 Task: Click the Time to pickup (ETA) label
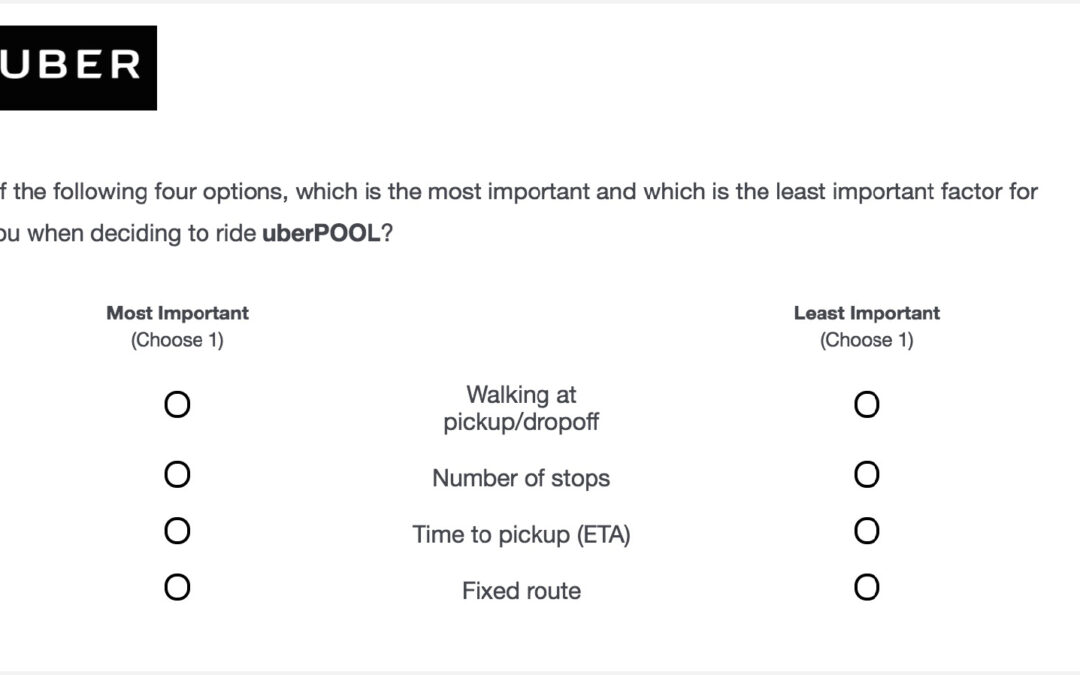tap(521, 534)
